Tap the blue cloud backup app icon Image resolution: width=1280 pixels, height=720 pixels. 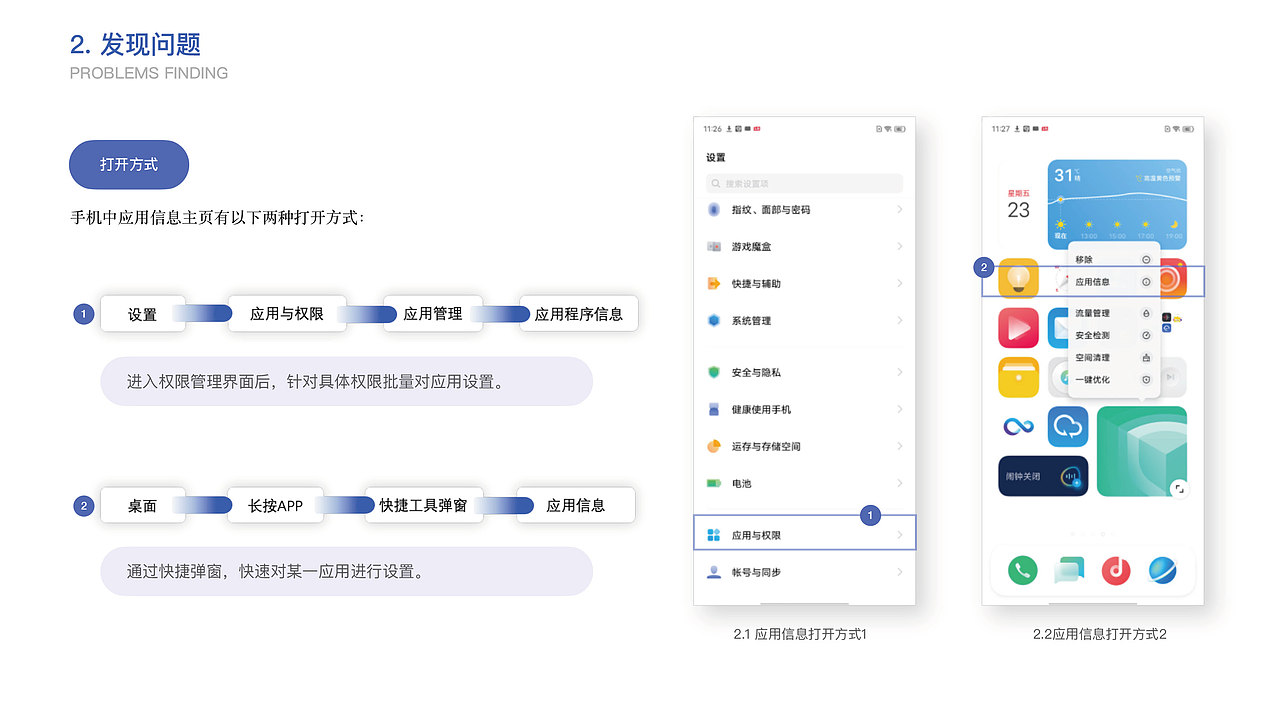[1067, 427]
